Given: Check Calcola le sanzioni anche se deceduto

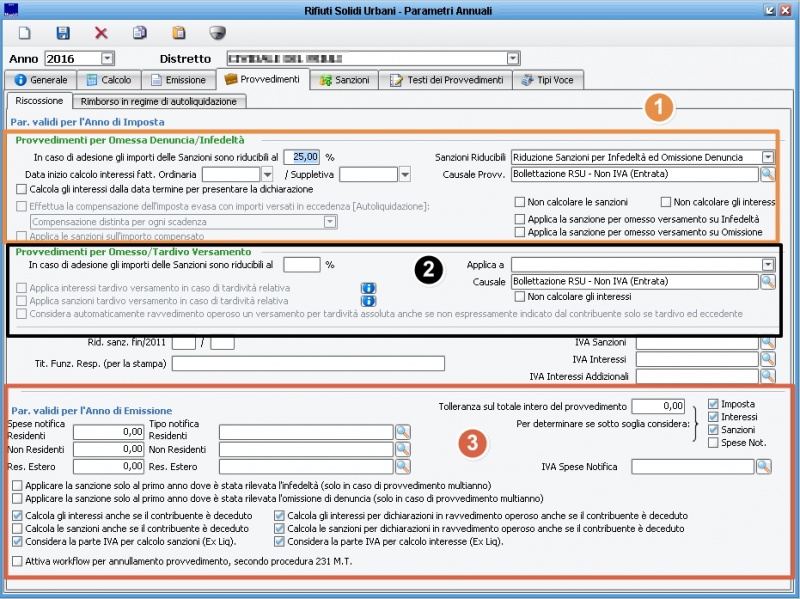Looking at the screenshot, I should 17,529.
